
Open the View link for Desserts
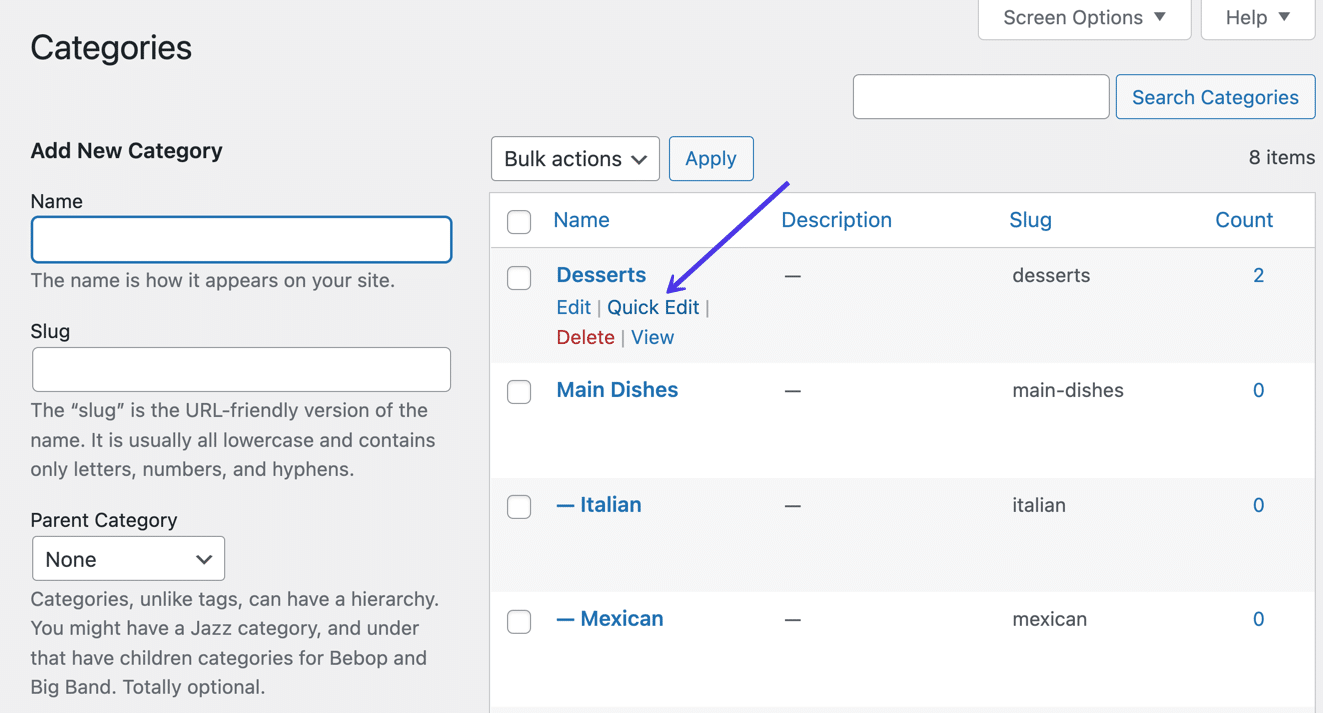click(x=652, y=337)
